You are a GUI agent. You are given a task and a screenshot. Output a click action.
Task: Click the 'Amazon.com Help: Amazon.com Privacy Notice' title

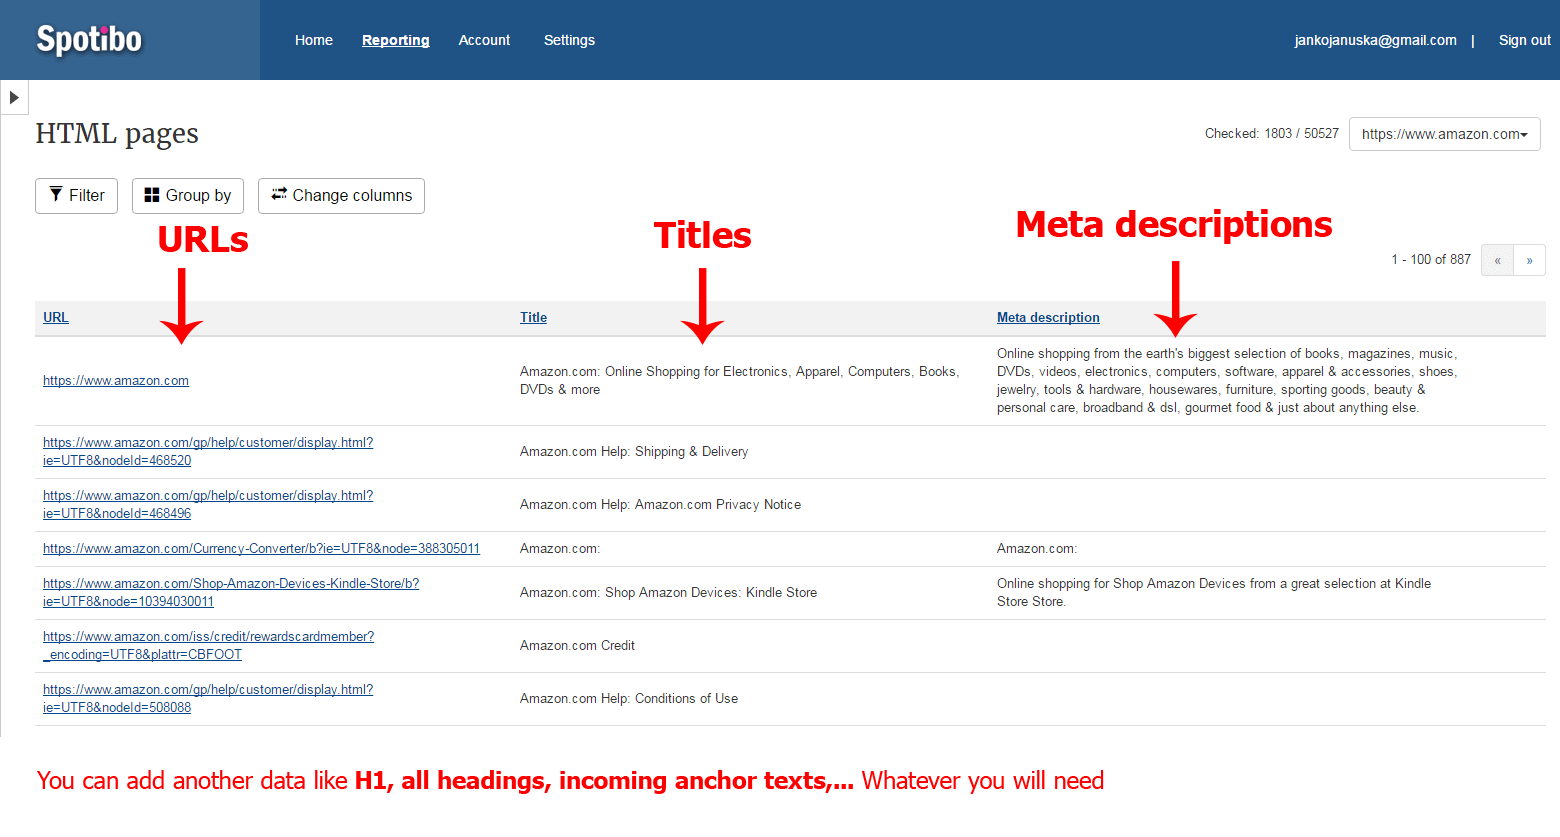point(660,505)
